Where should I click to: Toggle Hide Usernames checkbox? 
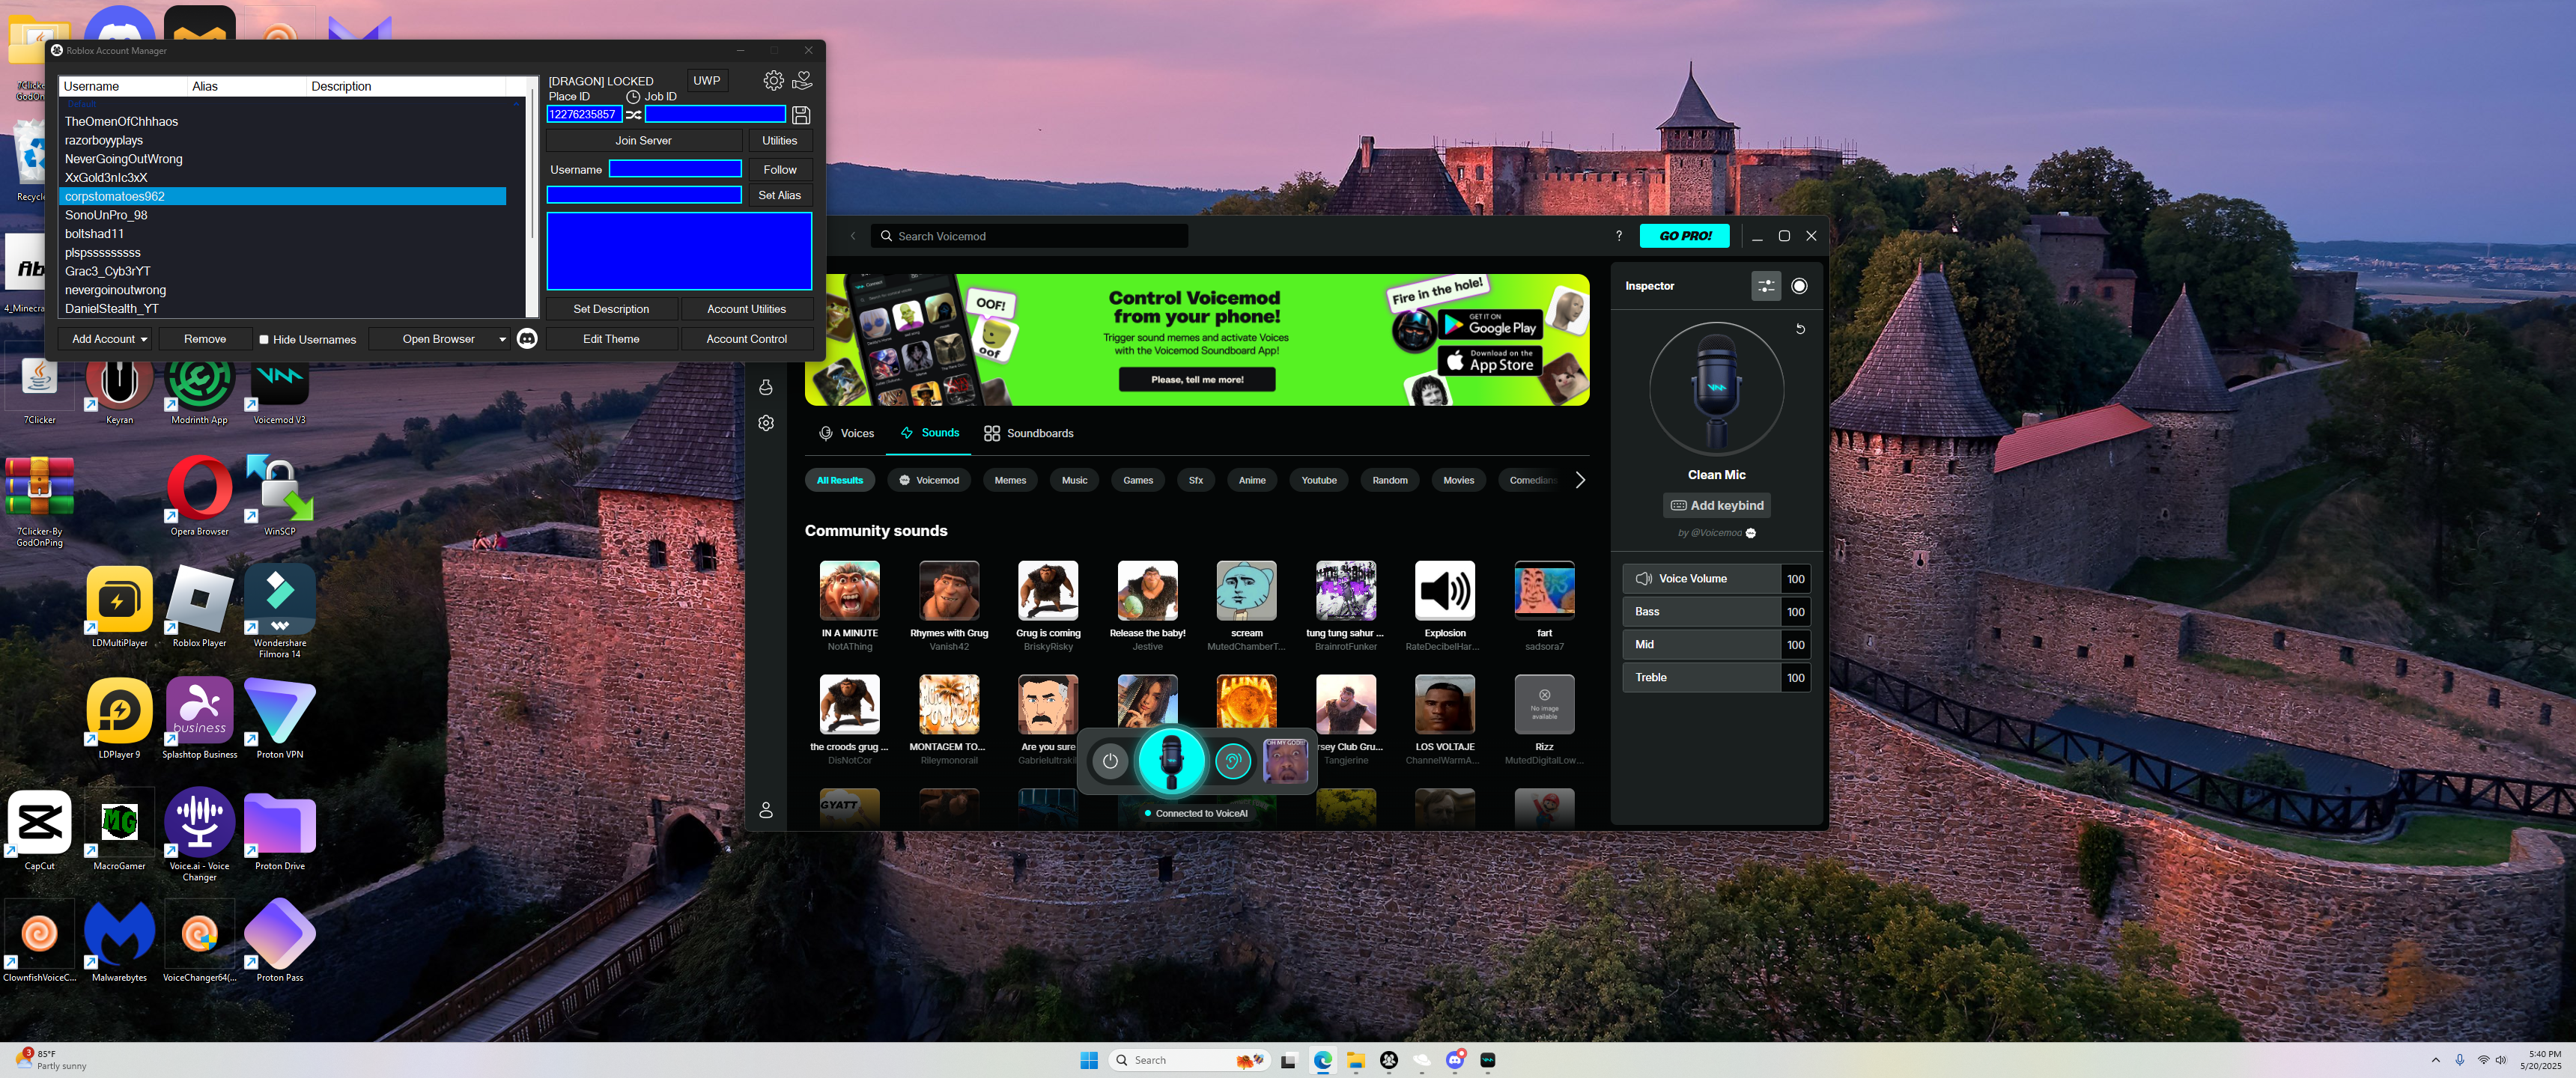click(264, 340)
